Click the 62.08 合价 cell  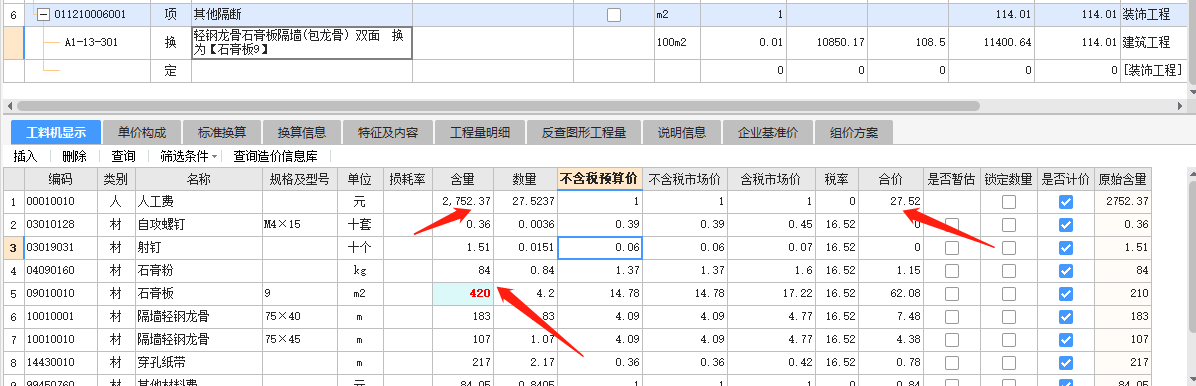[891, 293]
